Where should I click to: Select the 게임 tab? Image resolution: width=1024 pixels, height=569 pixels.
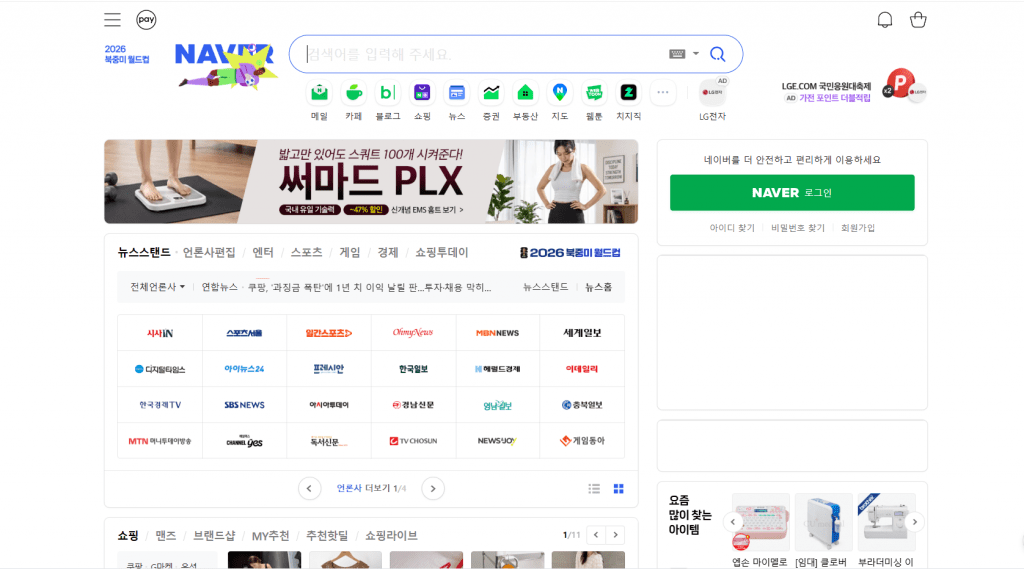(x=350, y=252)
